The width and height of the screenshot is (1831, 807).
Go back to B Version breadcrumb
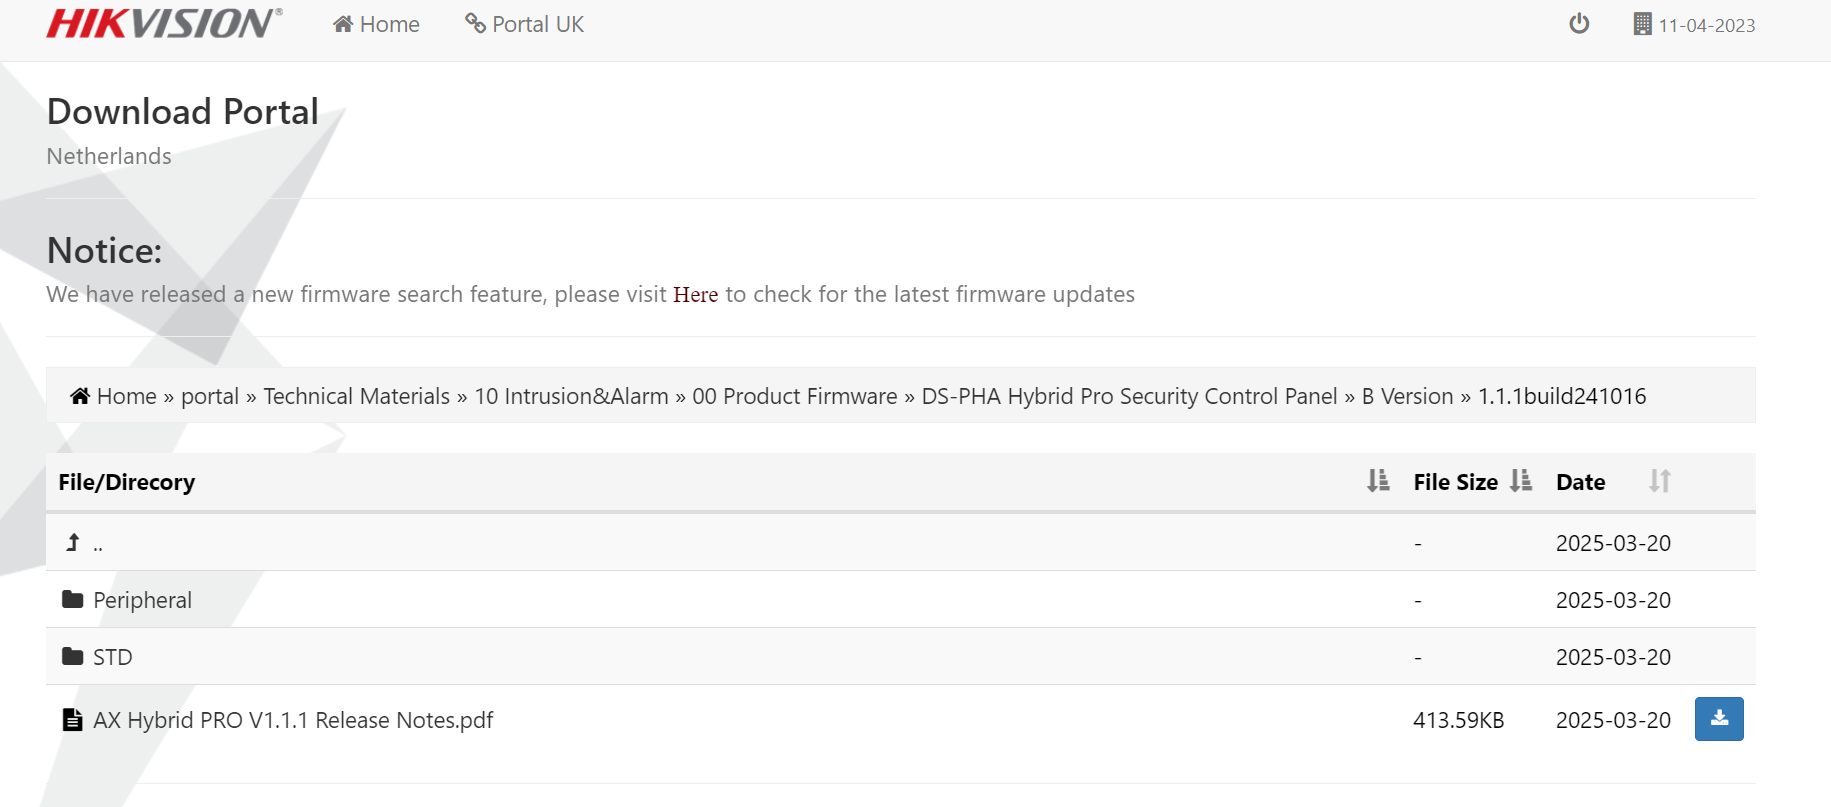pyautogui.click(x=1407, y=396)
